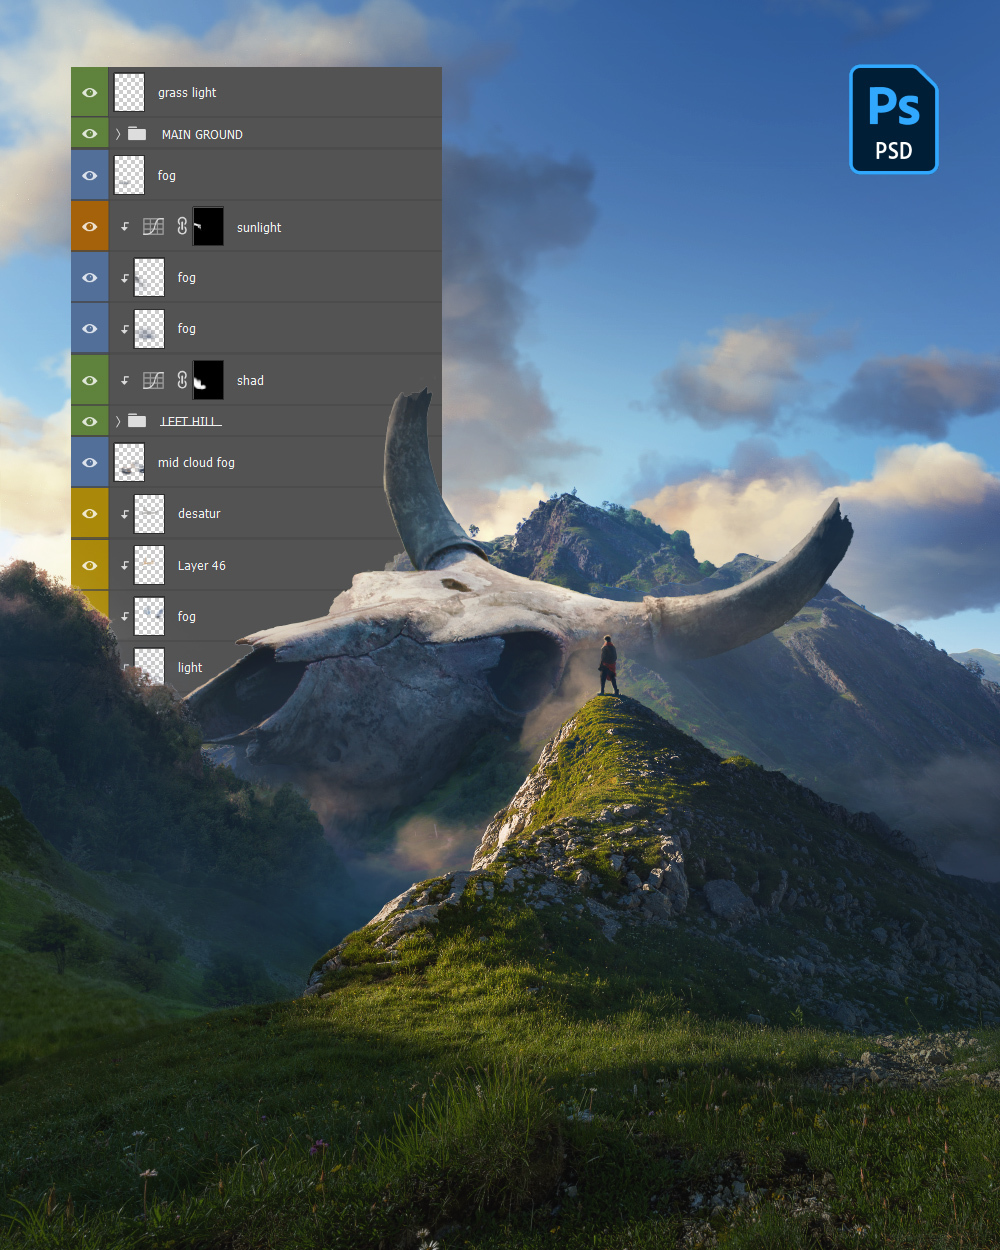This screenshot has width=1000, height=1250.
Task: Hide the MAIN GROUND group
Action: 89,134
